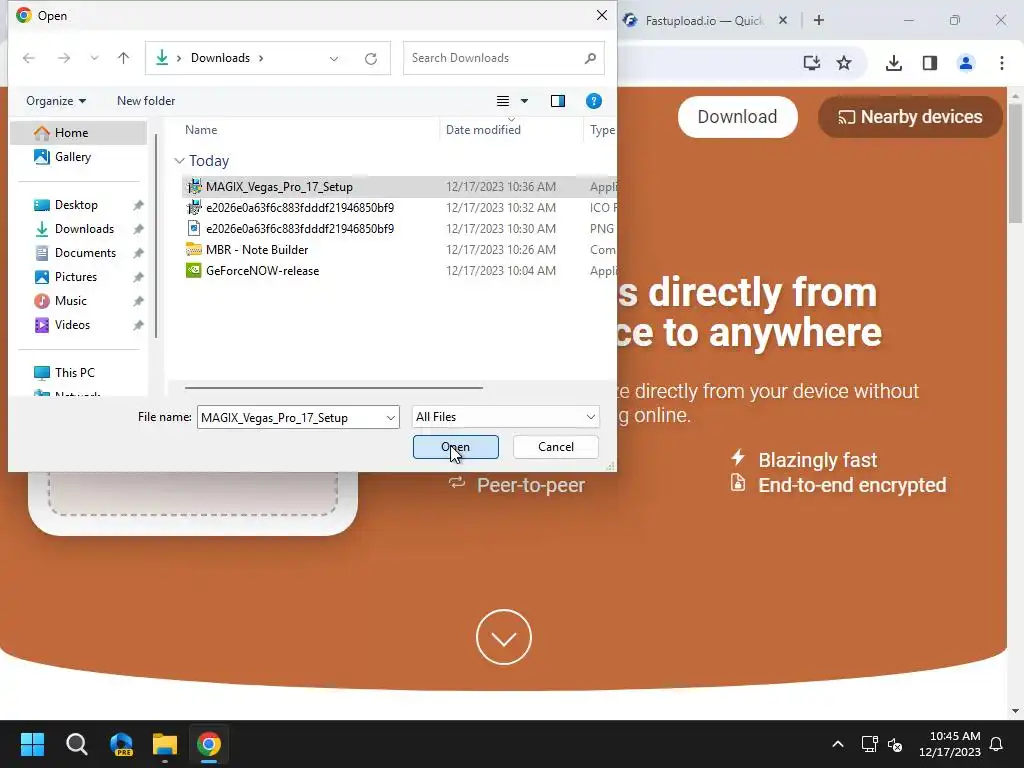The width and height of the screenshot is (1024, 768).
Task: Sort files by Type column
Action: click(x=602, y=130)
